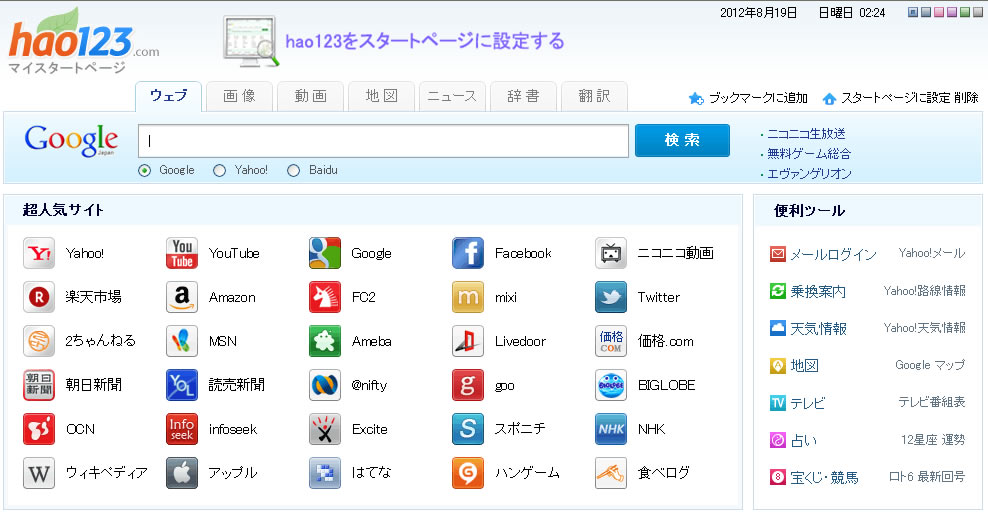Image resolution: width=988 pixels, height=515 pixels.
Task: Switch to the 翻訳 search tab
Action: (594, 96)
